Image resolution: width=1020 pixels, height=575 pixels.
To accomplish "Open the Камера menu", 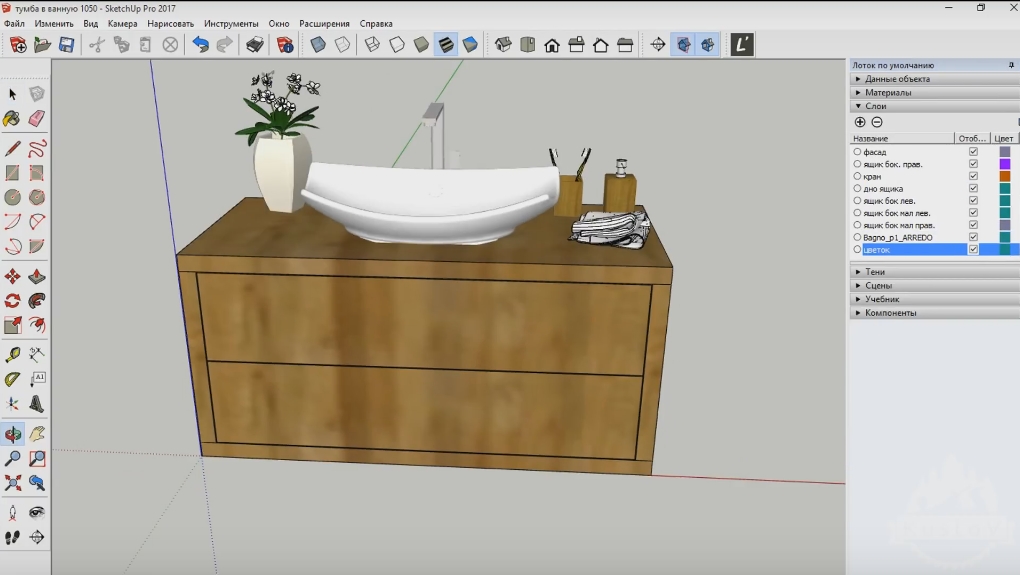I will 122,23.
